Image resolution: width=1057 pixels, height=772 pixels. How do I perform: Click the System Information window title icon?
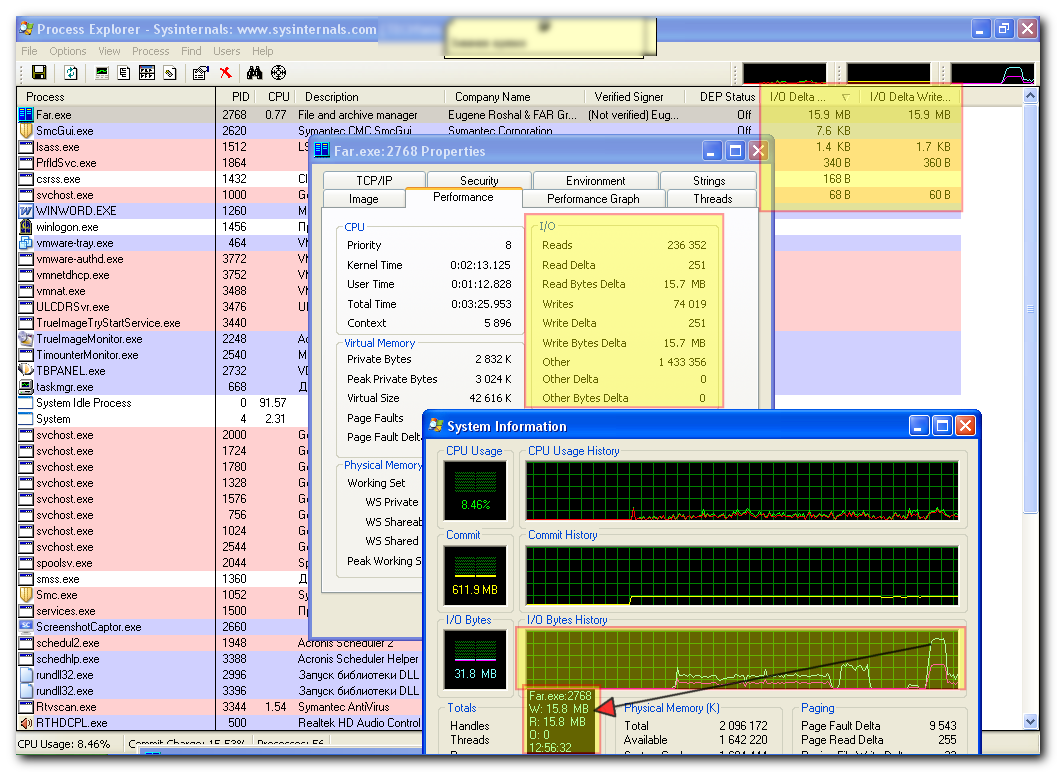pyautogui.click(x=436, y=425)
